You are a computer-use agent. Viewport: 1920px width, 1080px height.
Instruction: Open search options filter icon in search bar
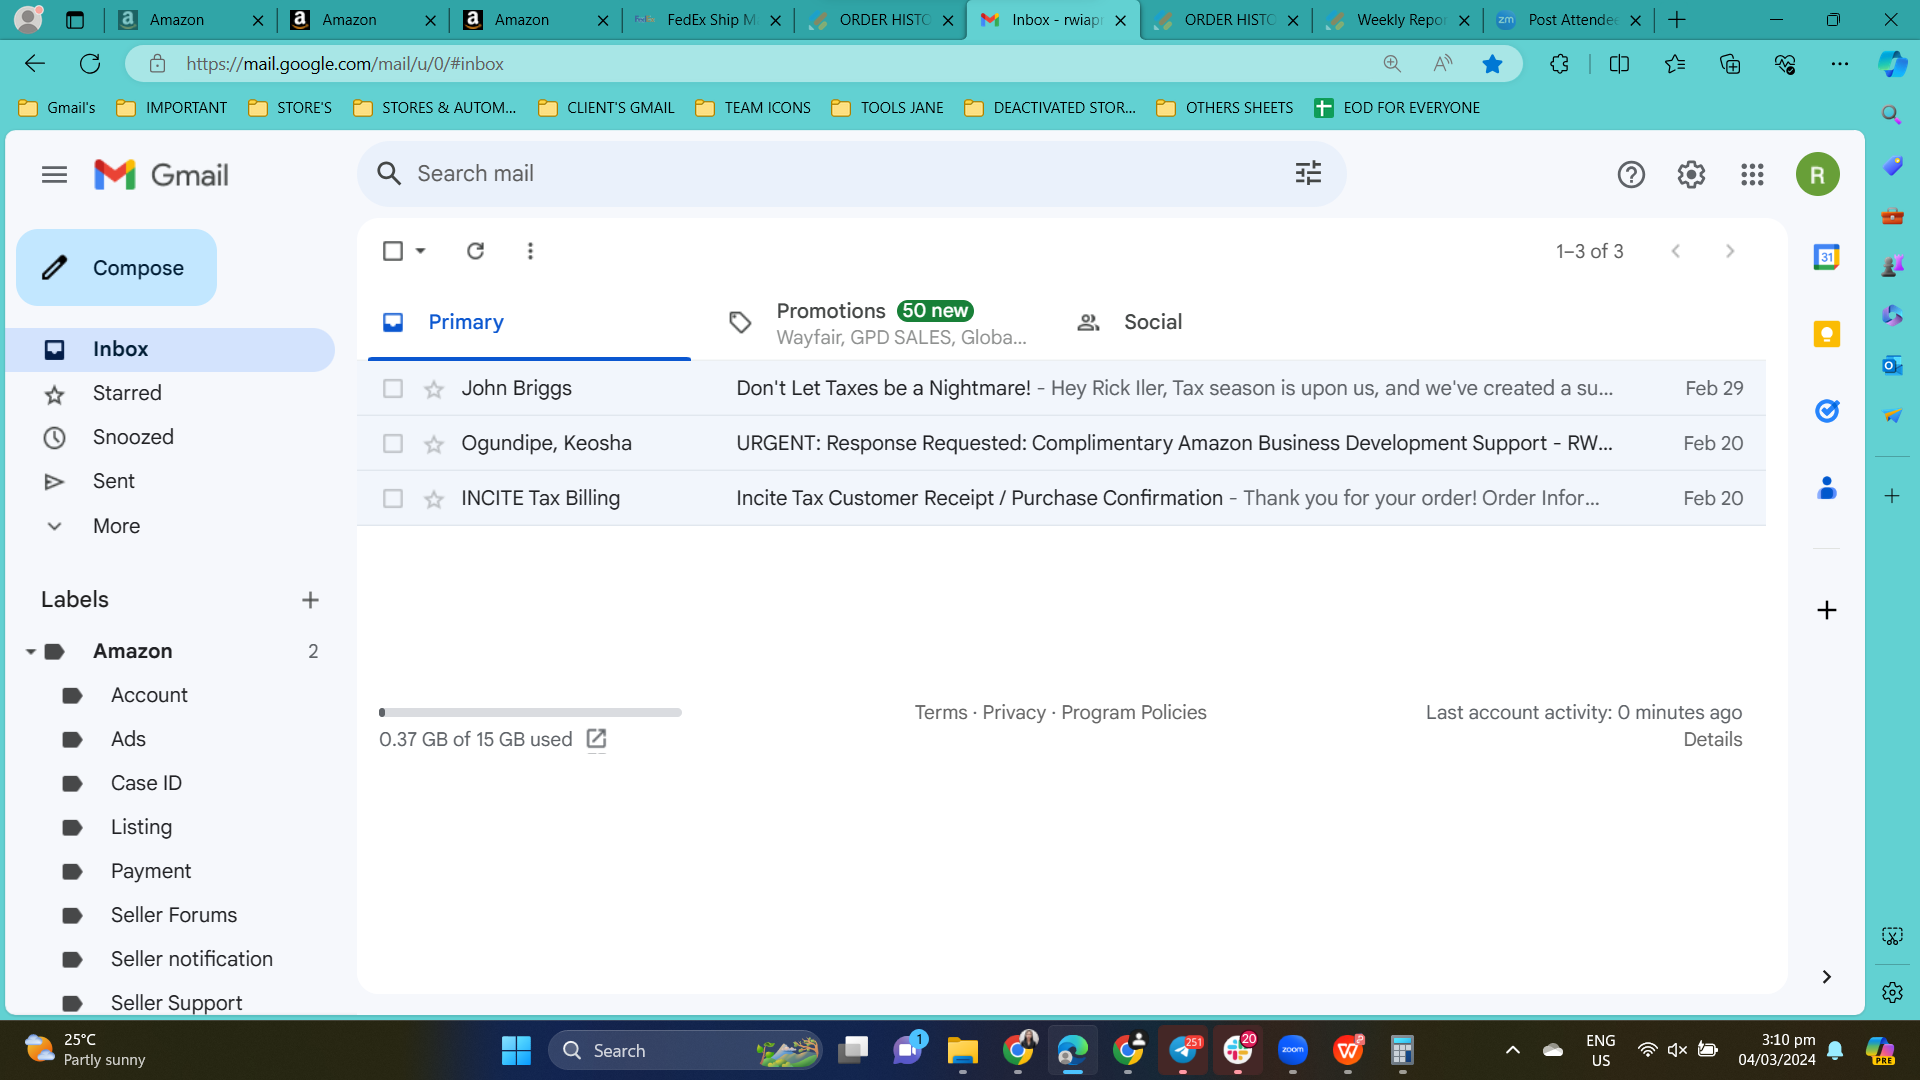tap(1308, 173)
